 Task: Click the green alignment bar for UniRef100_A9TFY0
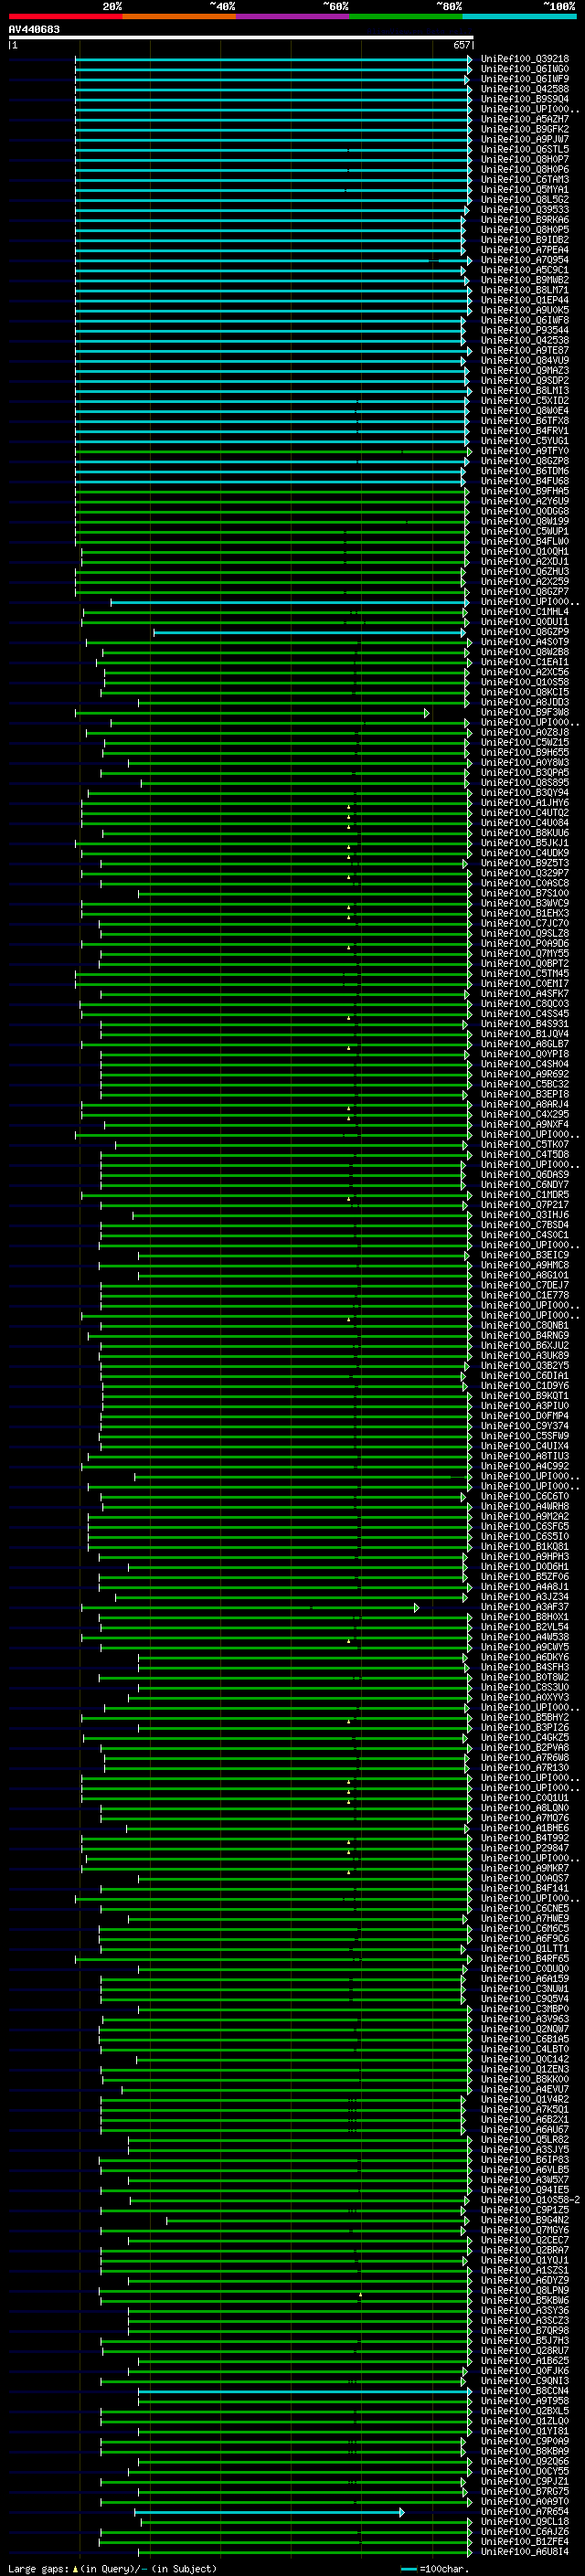point(272,451)
